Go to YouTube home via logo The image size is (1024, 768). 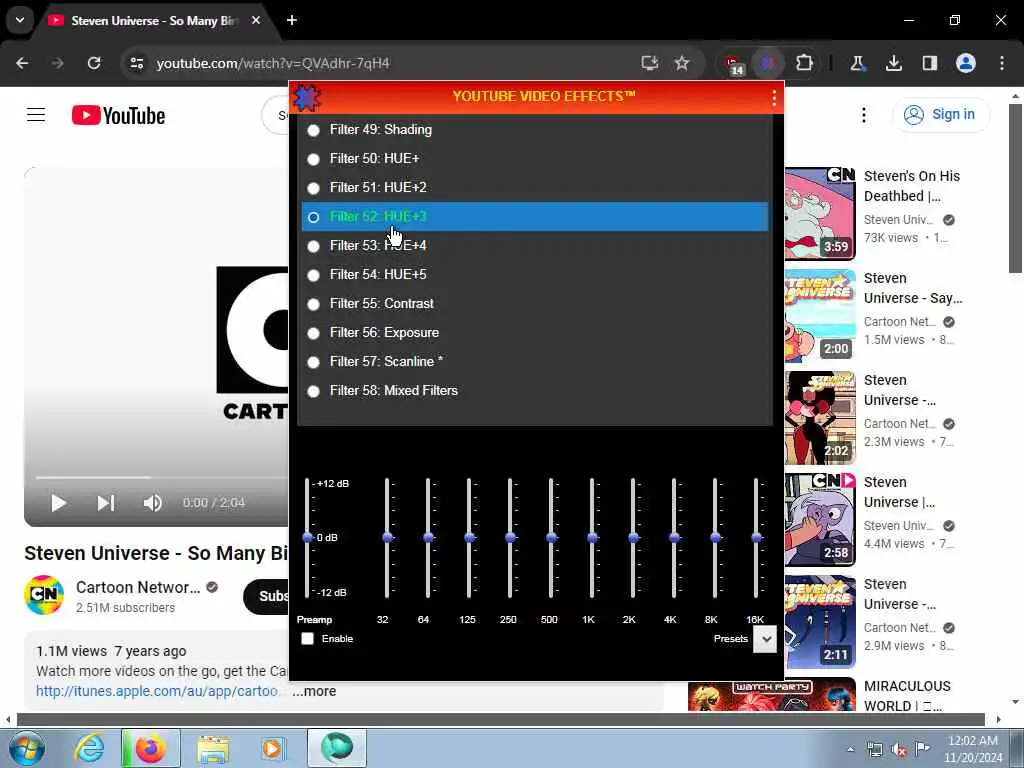(x=118, y=116)
